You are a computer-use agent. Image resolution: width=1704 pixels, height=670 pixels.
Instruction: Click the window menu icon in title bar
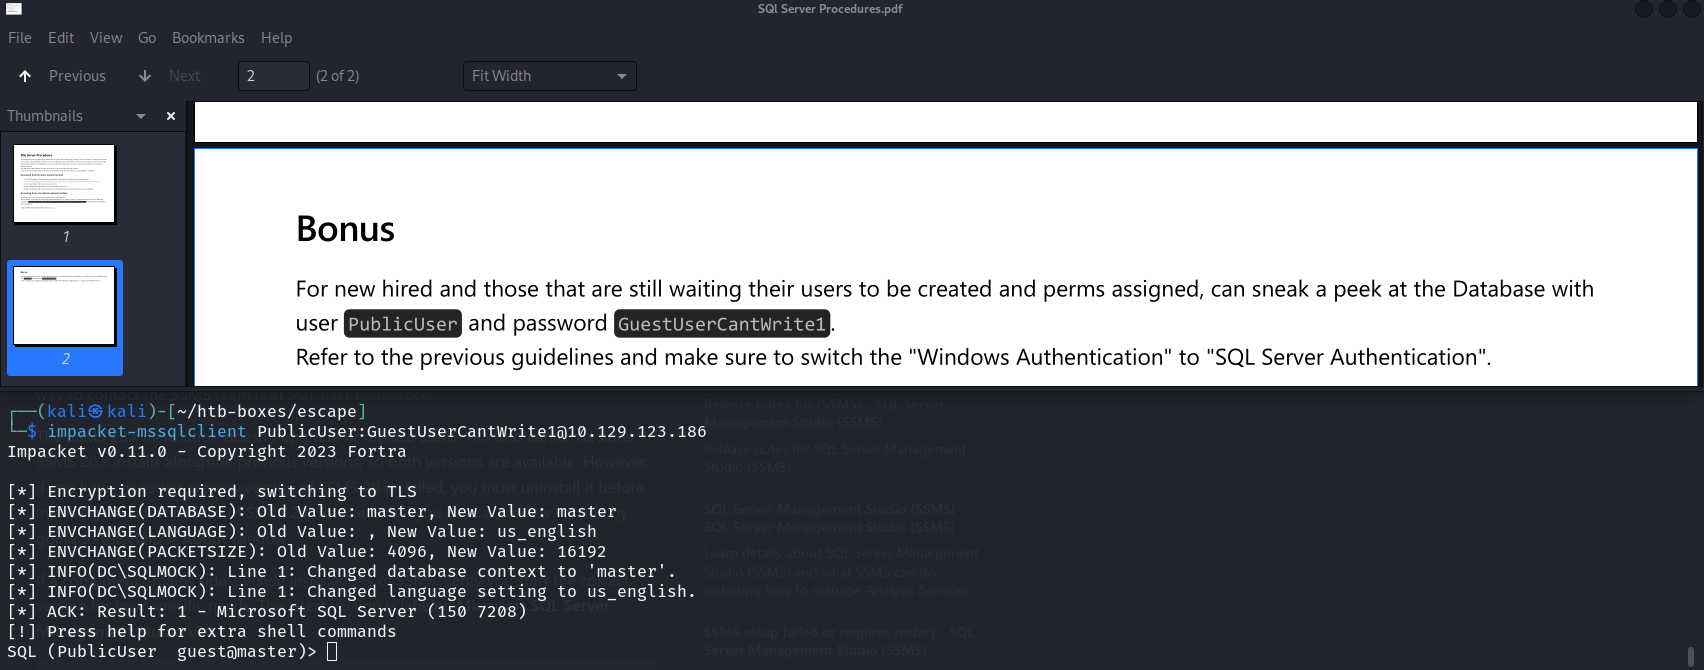click(x=14, y=9)
